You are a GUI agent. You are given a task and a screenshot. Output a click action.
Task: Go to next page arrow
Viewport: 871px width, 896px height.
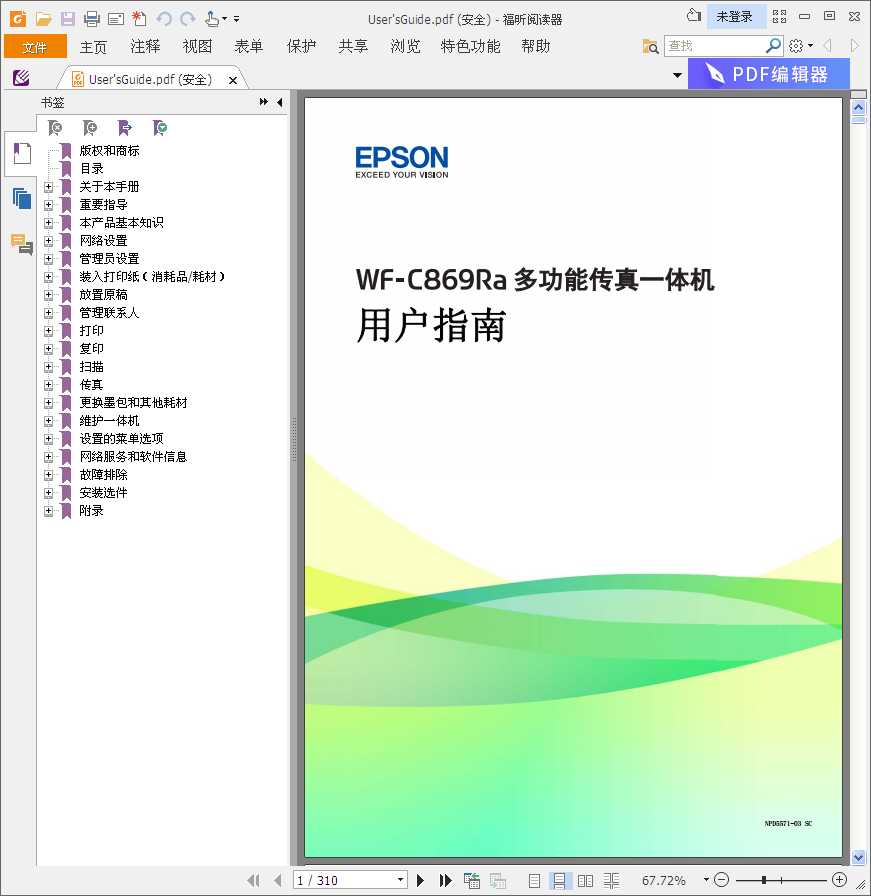[x=421, y=880]
